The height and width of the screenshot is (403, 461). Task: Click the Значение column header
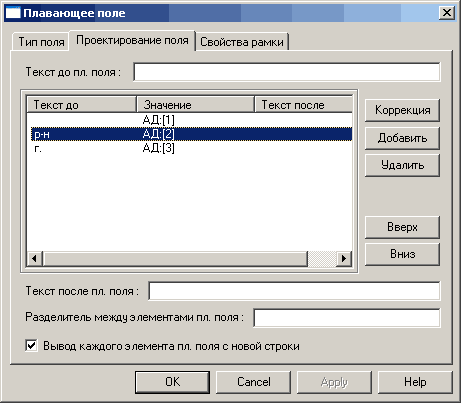click(x=195, y=105)
